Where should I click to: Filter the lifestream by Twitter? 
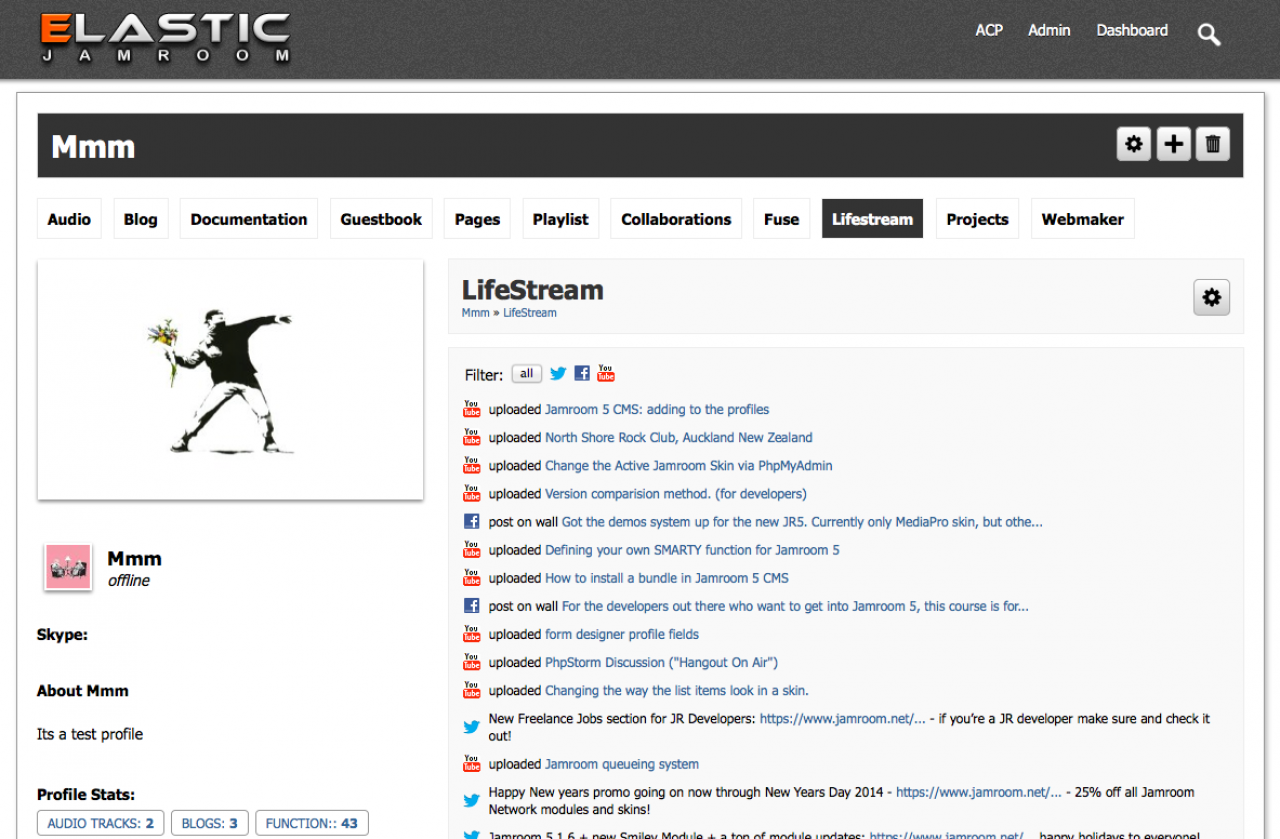558,374
